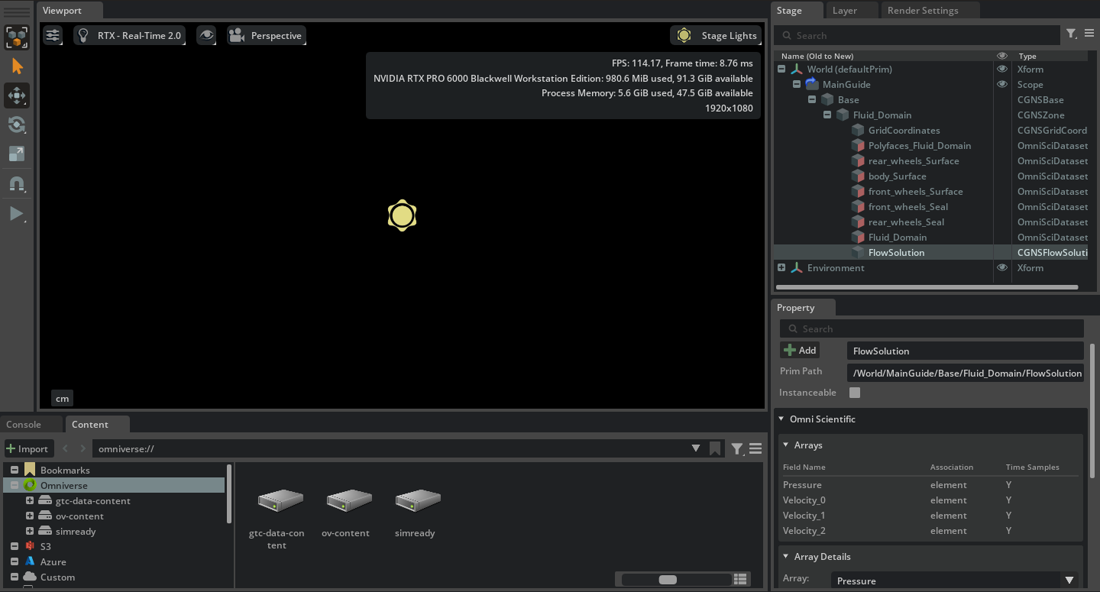The image size is (1100, 592).
Task: Collapse the Fluid_Domain zone node
Action: coord(827,115)
